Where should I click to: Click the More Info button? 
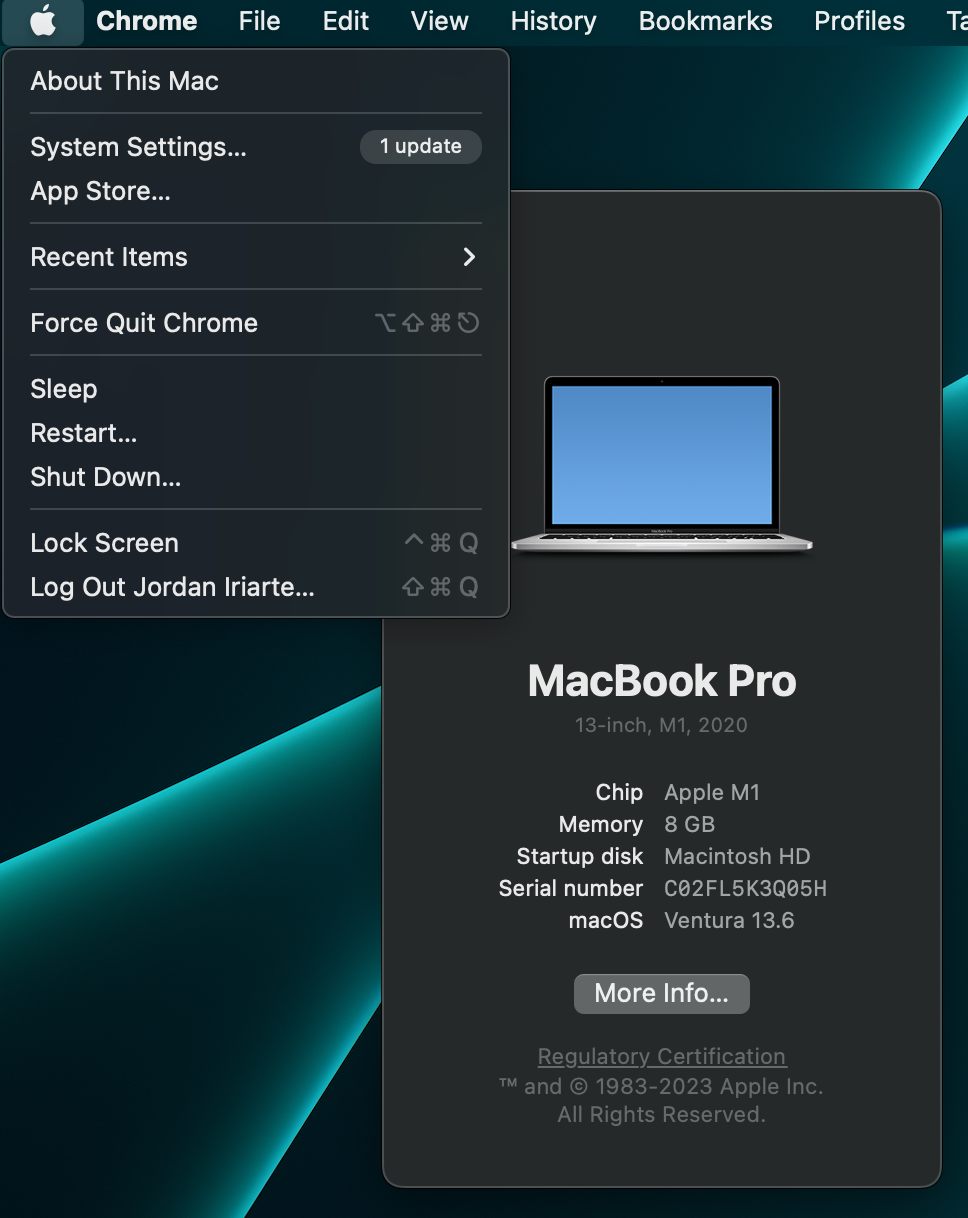(661, 993)
